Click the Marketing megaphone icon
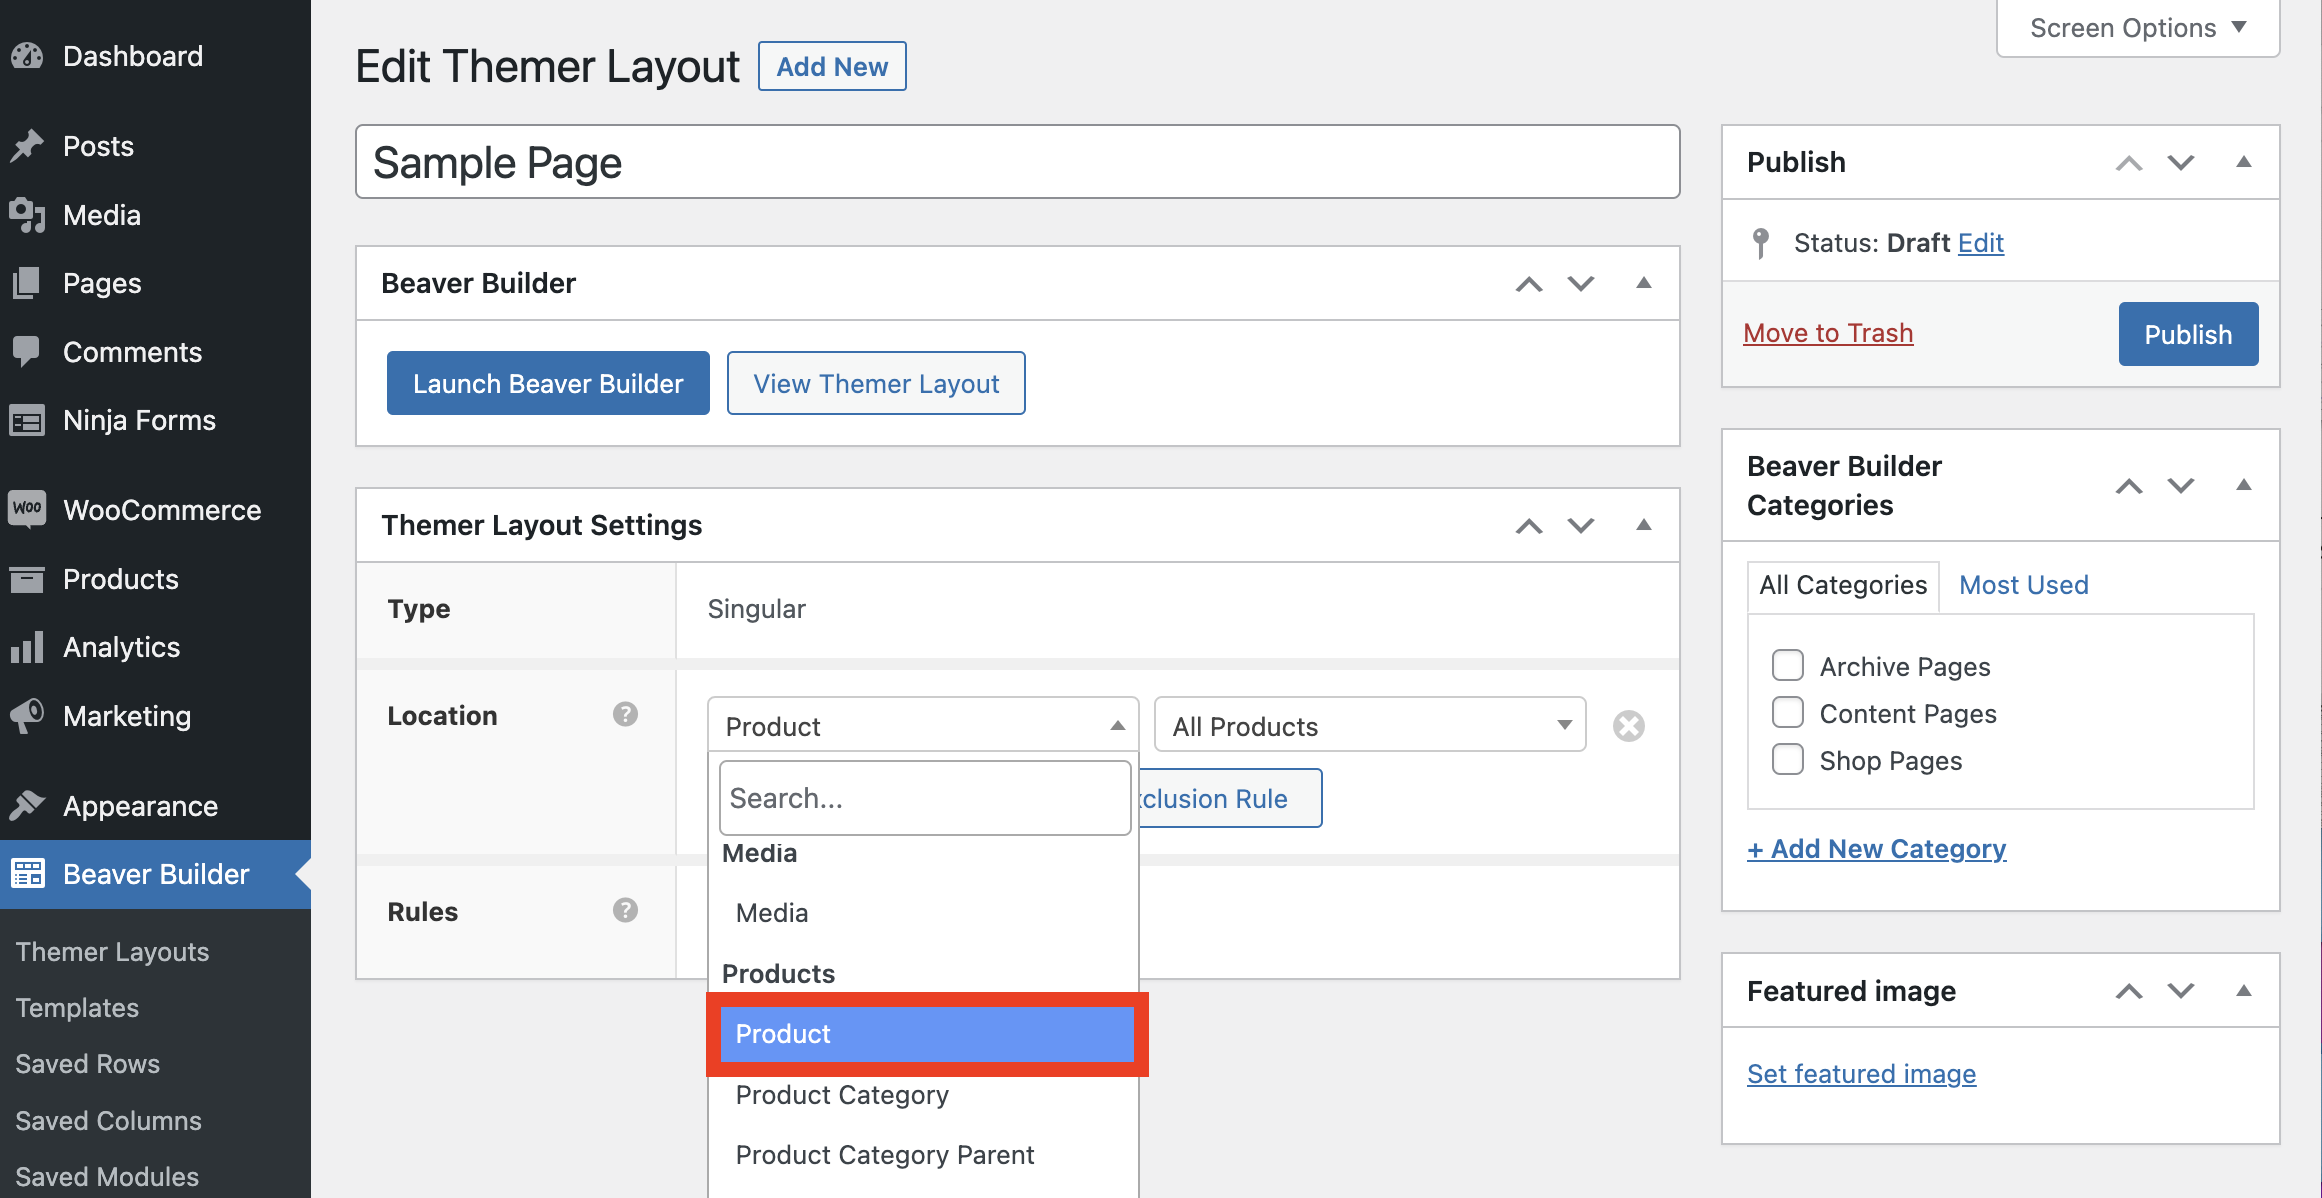Screen dimensions: 2322x1198 tap(27, 716)
